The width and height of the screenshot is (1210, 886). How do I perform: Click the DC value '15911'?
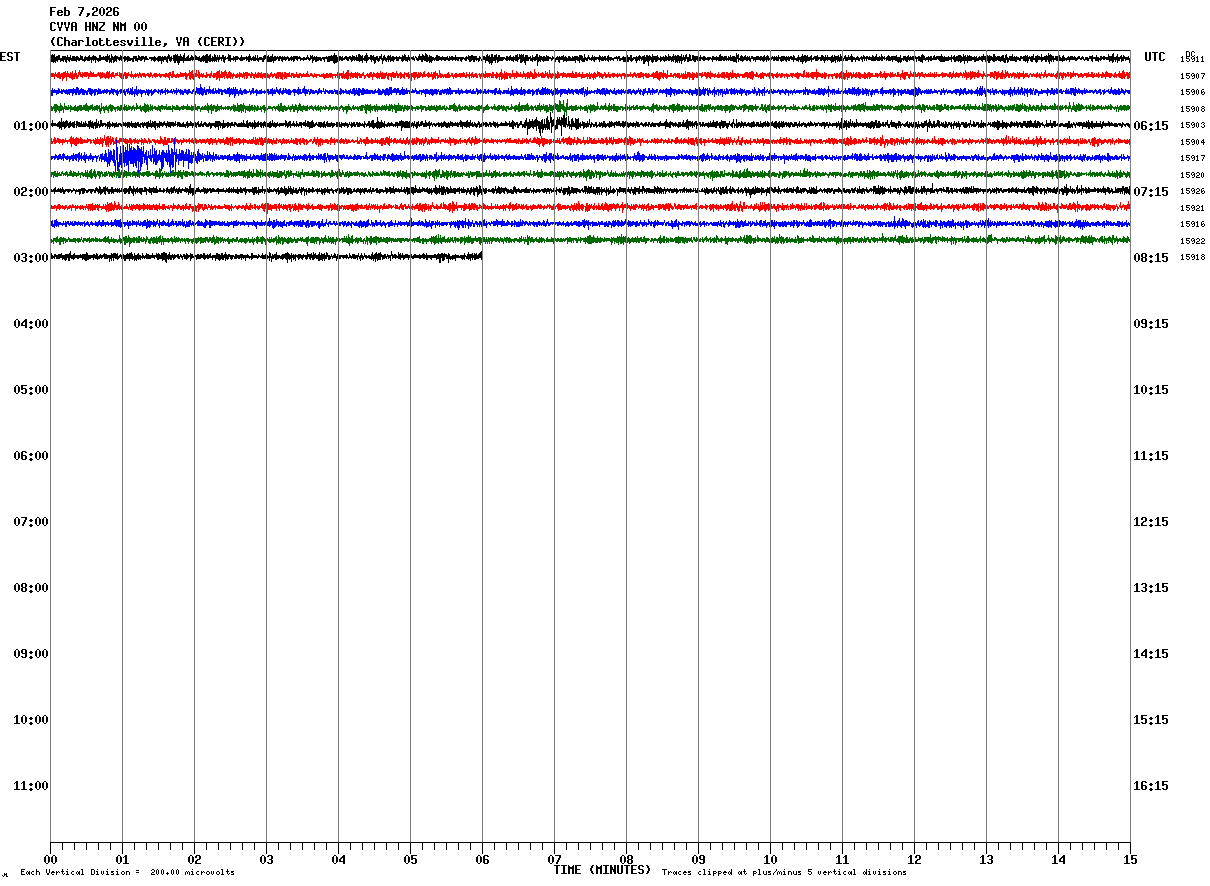1192,60
